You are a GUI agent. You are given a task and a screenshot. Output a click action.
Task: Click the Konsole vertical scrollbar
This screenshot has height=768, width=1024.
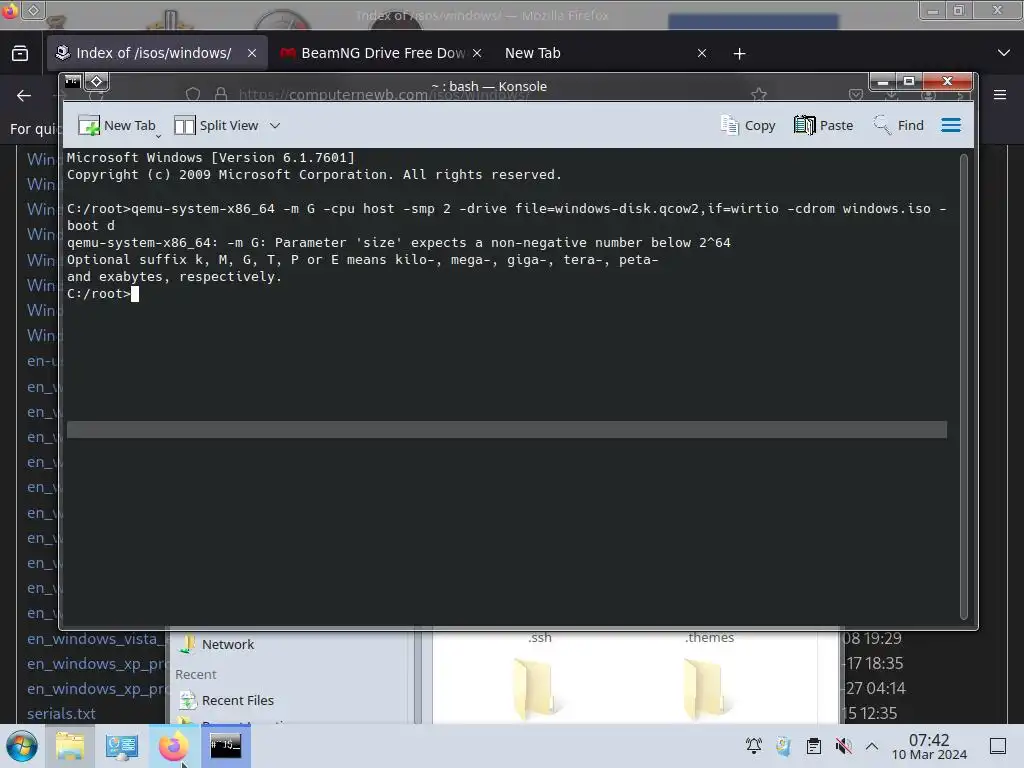(x=963, y=386)
